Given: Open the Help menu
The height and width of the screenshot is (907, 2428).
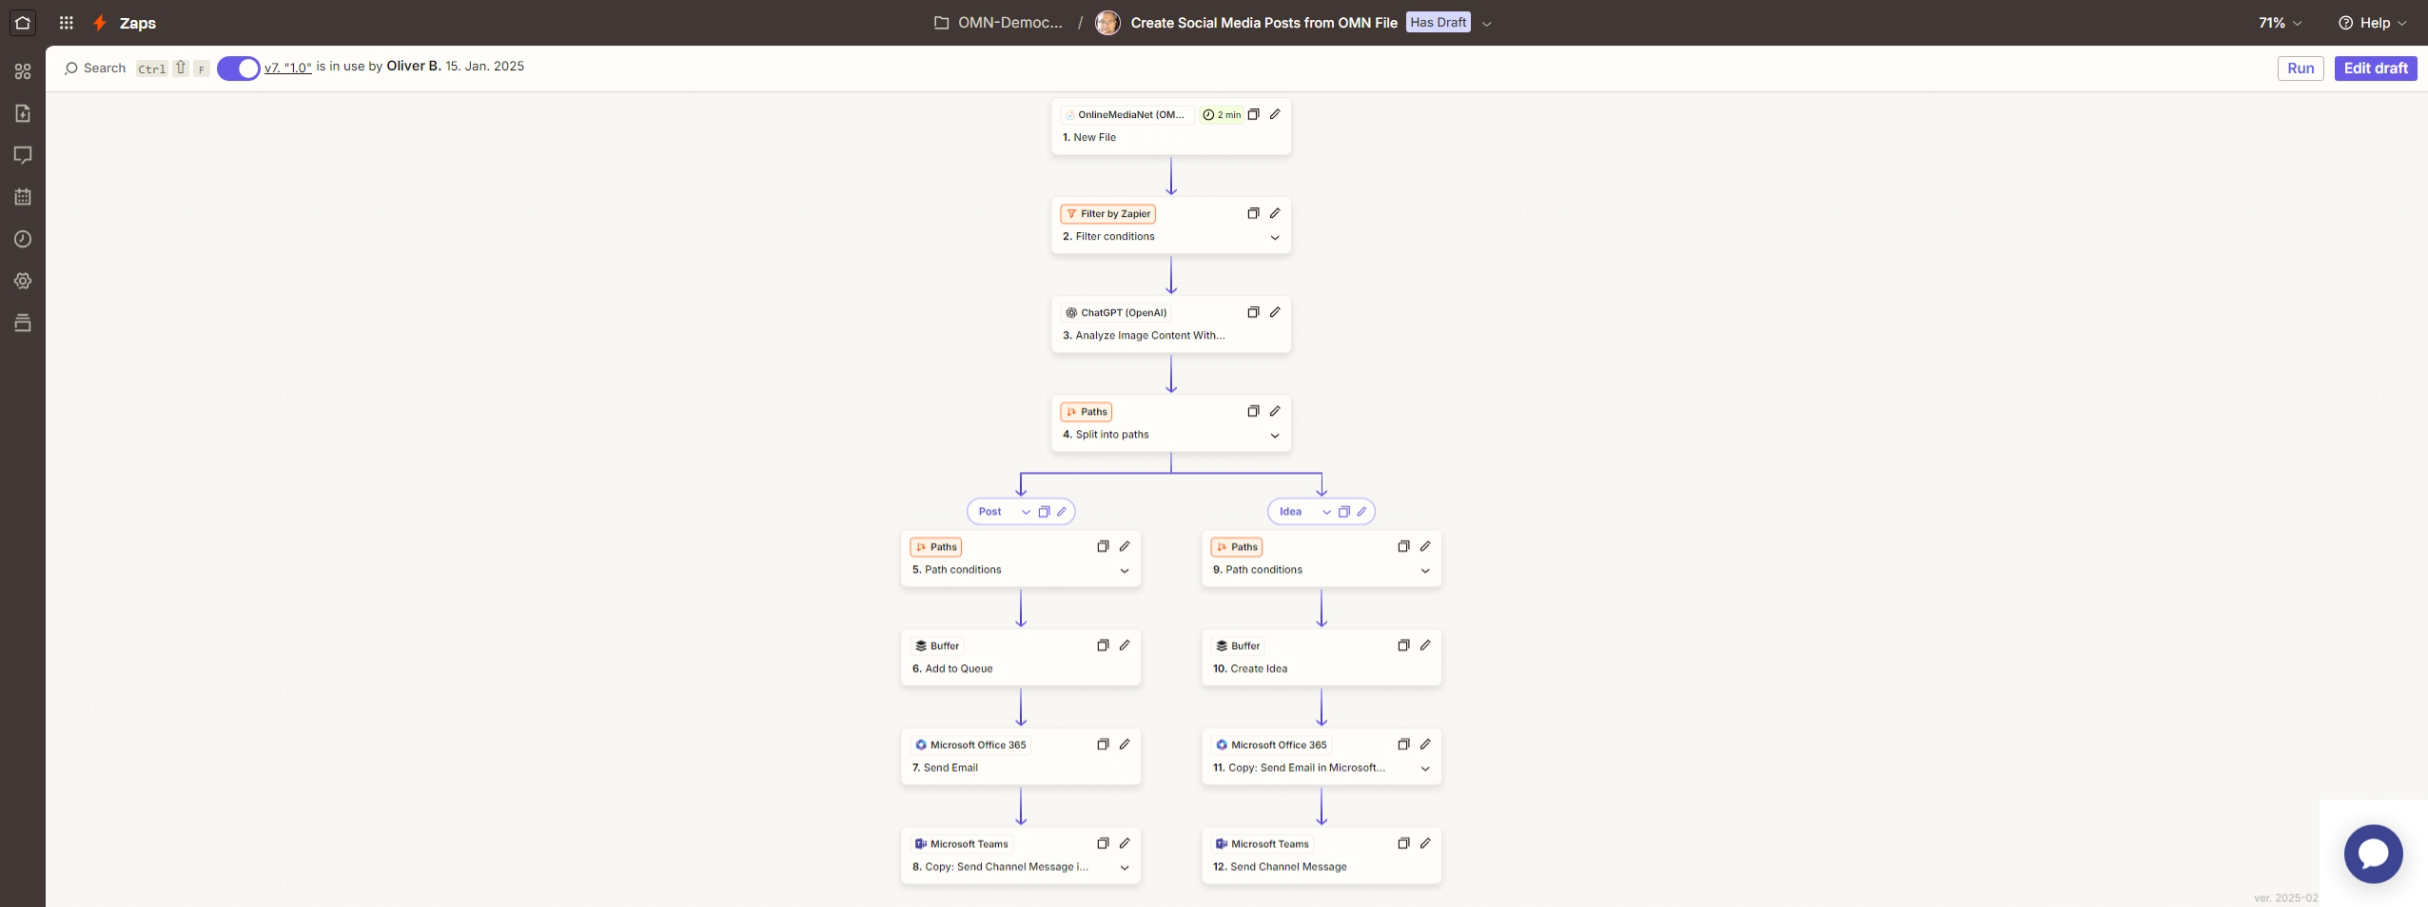Looking at the screenshot, I should pos(2371,22).
